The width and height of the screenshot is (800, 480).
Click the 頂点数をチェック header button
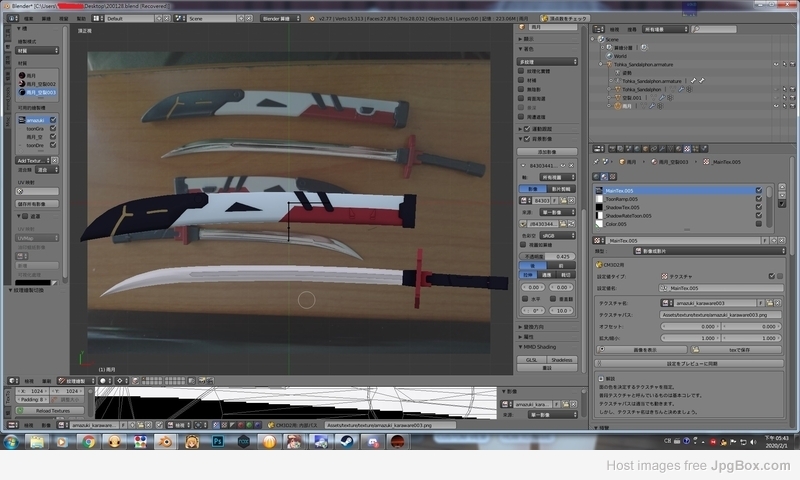click(x=564, y=18)
